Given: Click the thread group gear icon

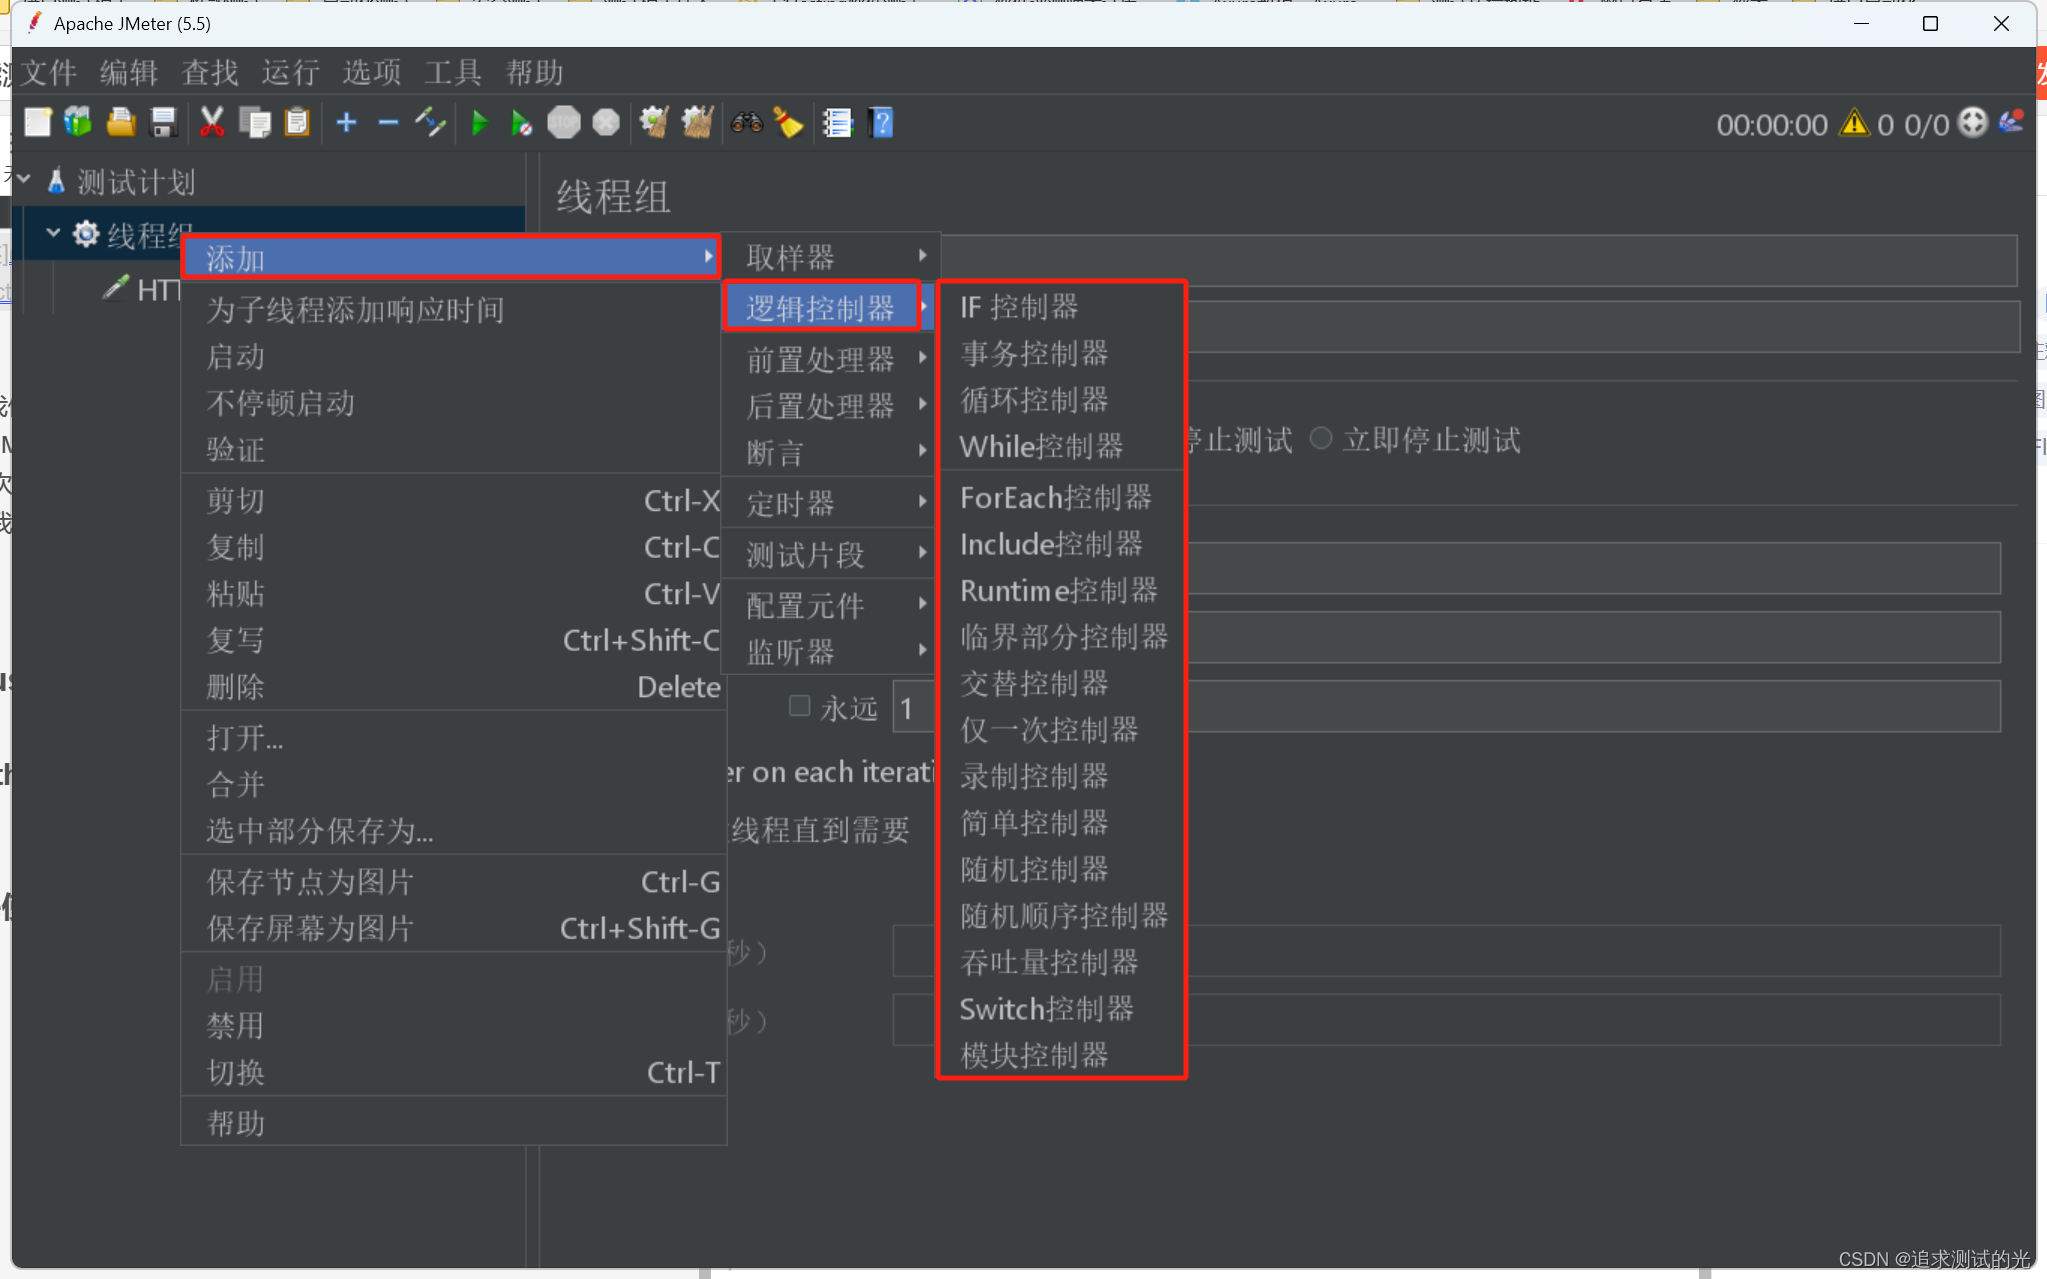Looking at the screenshot, I should pyautogui.click(x=86, y=234).
